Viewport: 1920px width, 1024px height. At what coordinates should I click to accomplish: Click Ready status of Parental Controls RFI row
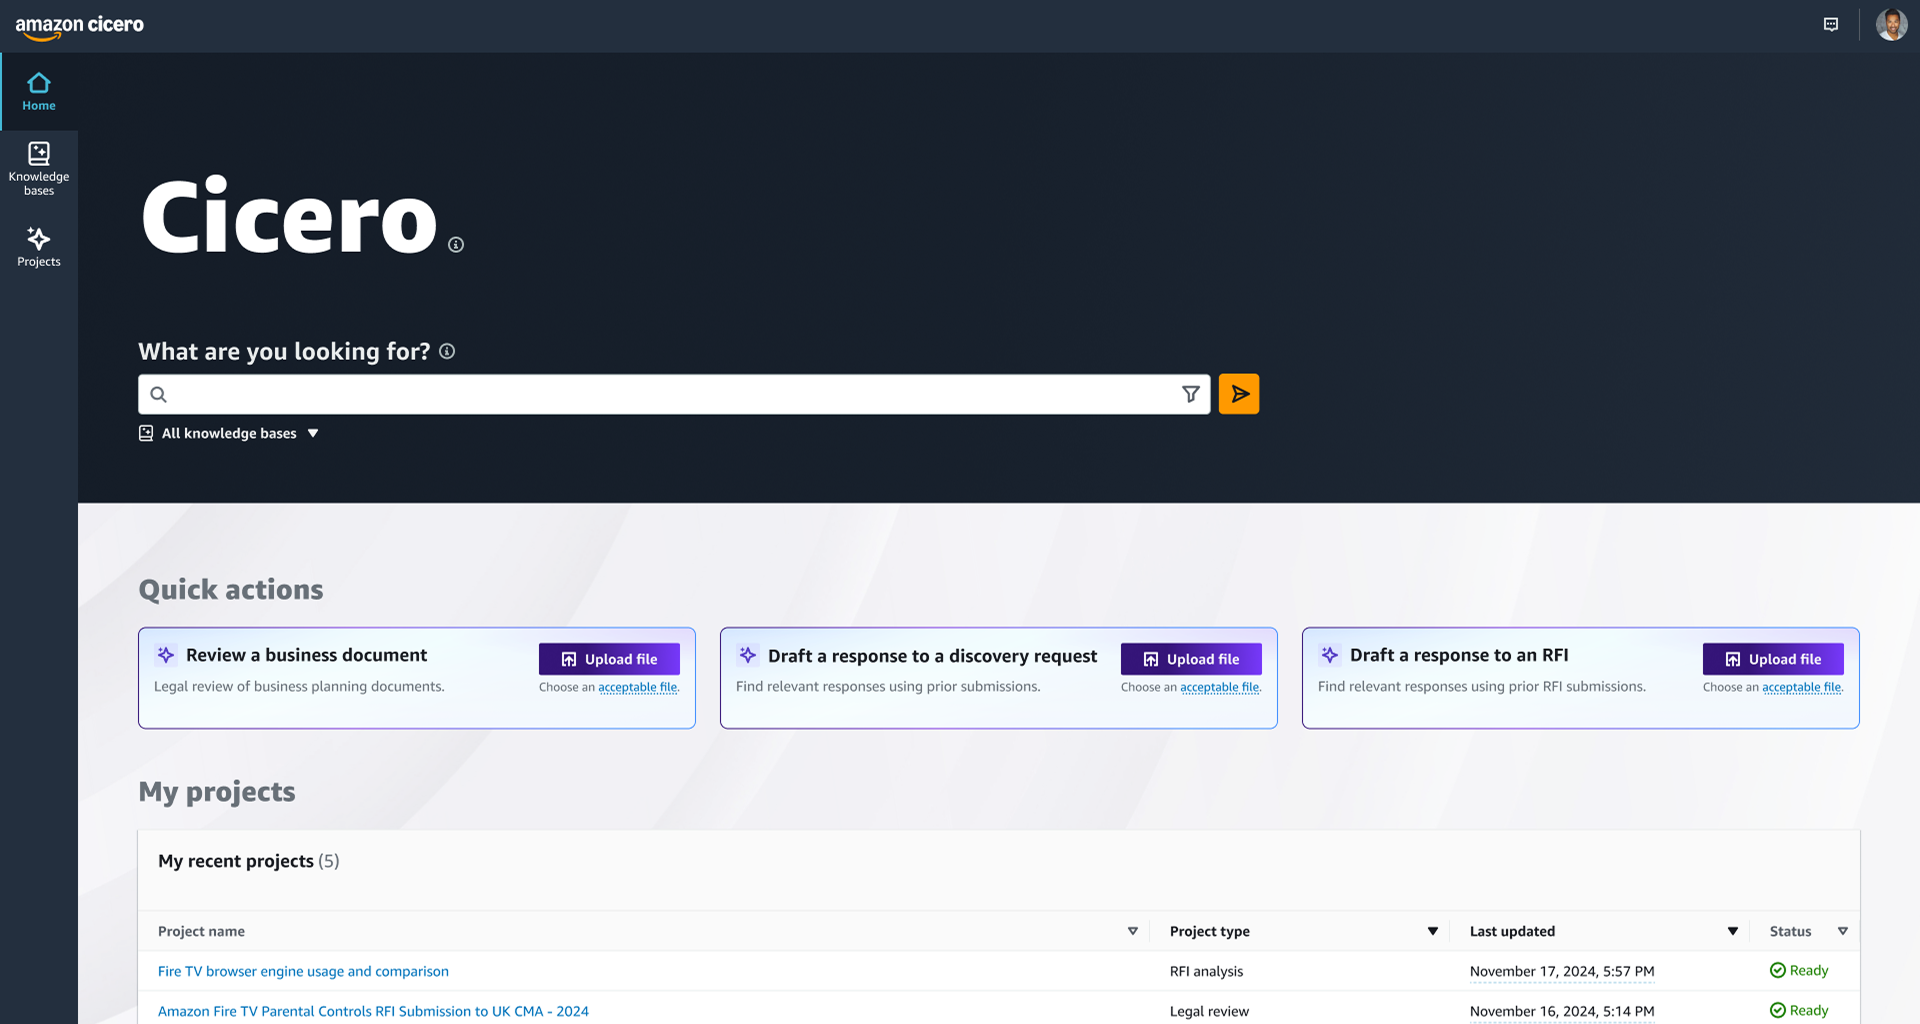point(1799,1010)
